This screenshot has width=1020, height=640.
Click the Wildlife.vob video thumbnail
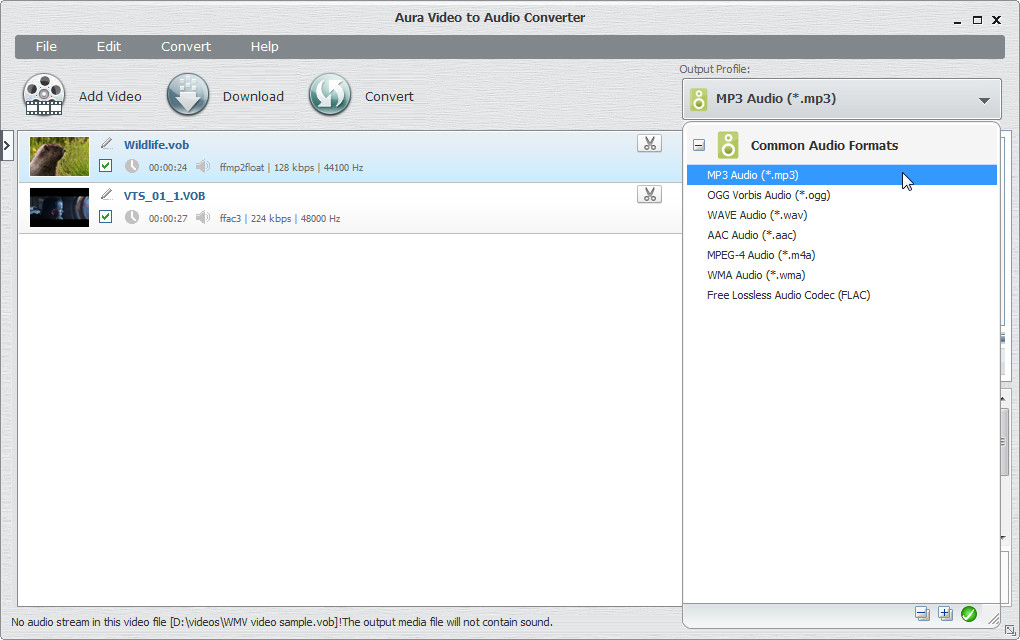pyautogui.click(x=59, y=156)
